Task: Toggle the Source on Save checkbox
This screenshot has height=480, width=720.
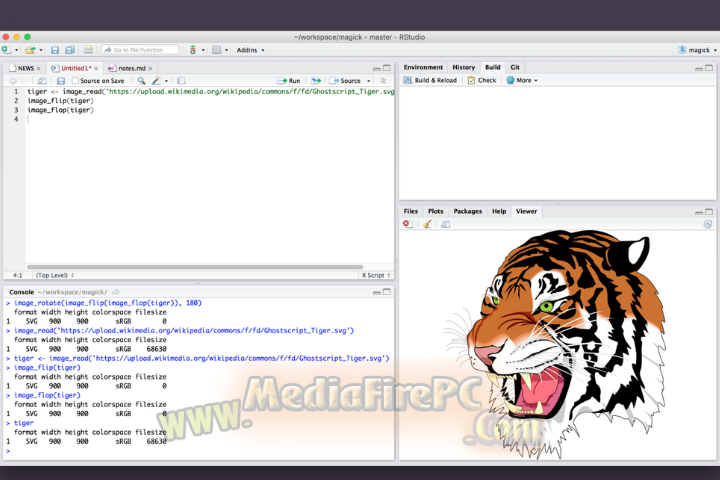Action: 75,81
